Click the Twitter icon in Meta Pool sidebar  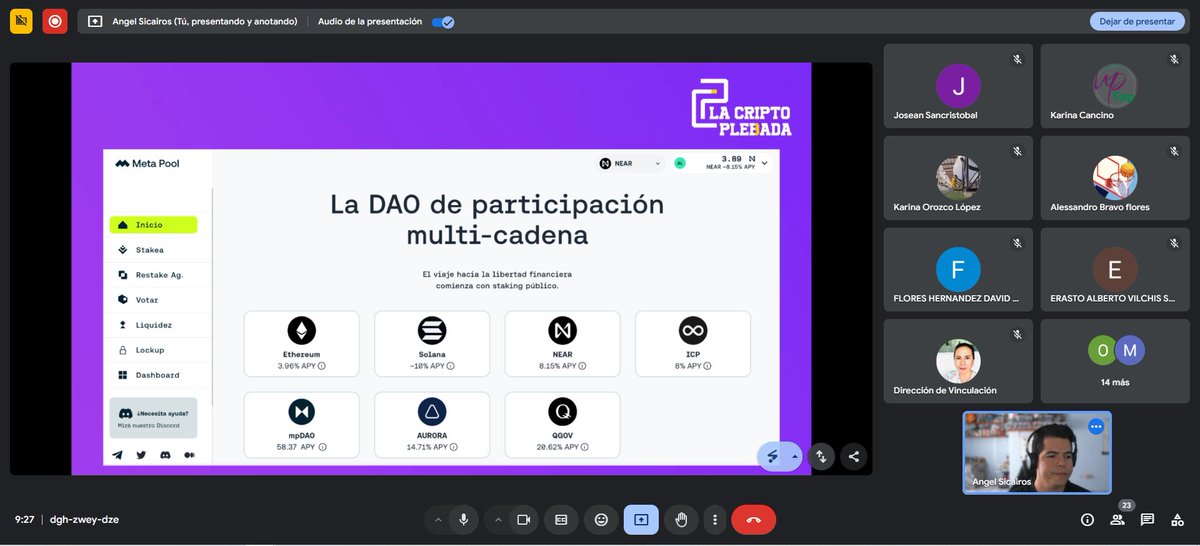[141, 455]
